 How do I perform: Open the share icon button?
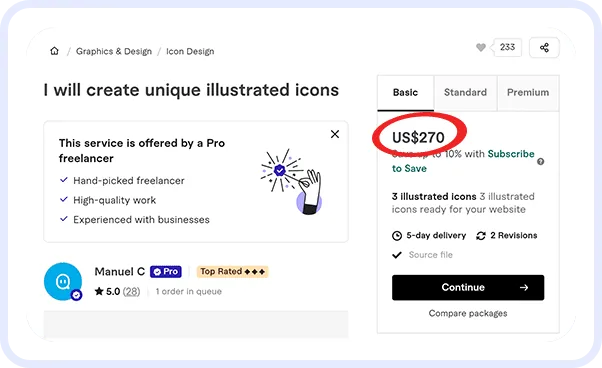[544, 48]
